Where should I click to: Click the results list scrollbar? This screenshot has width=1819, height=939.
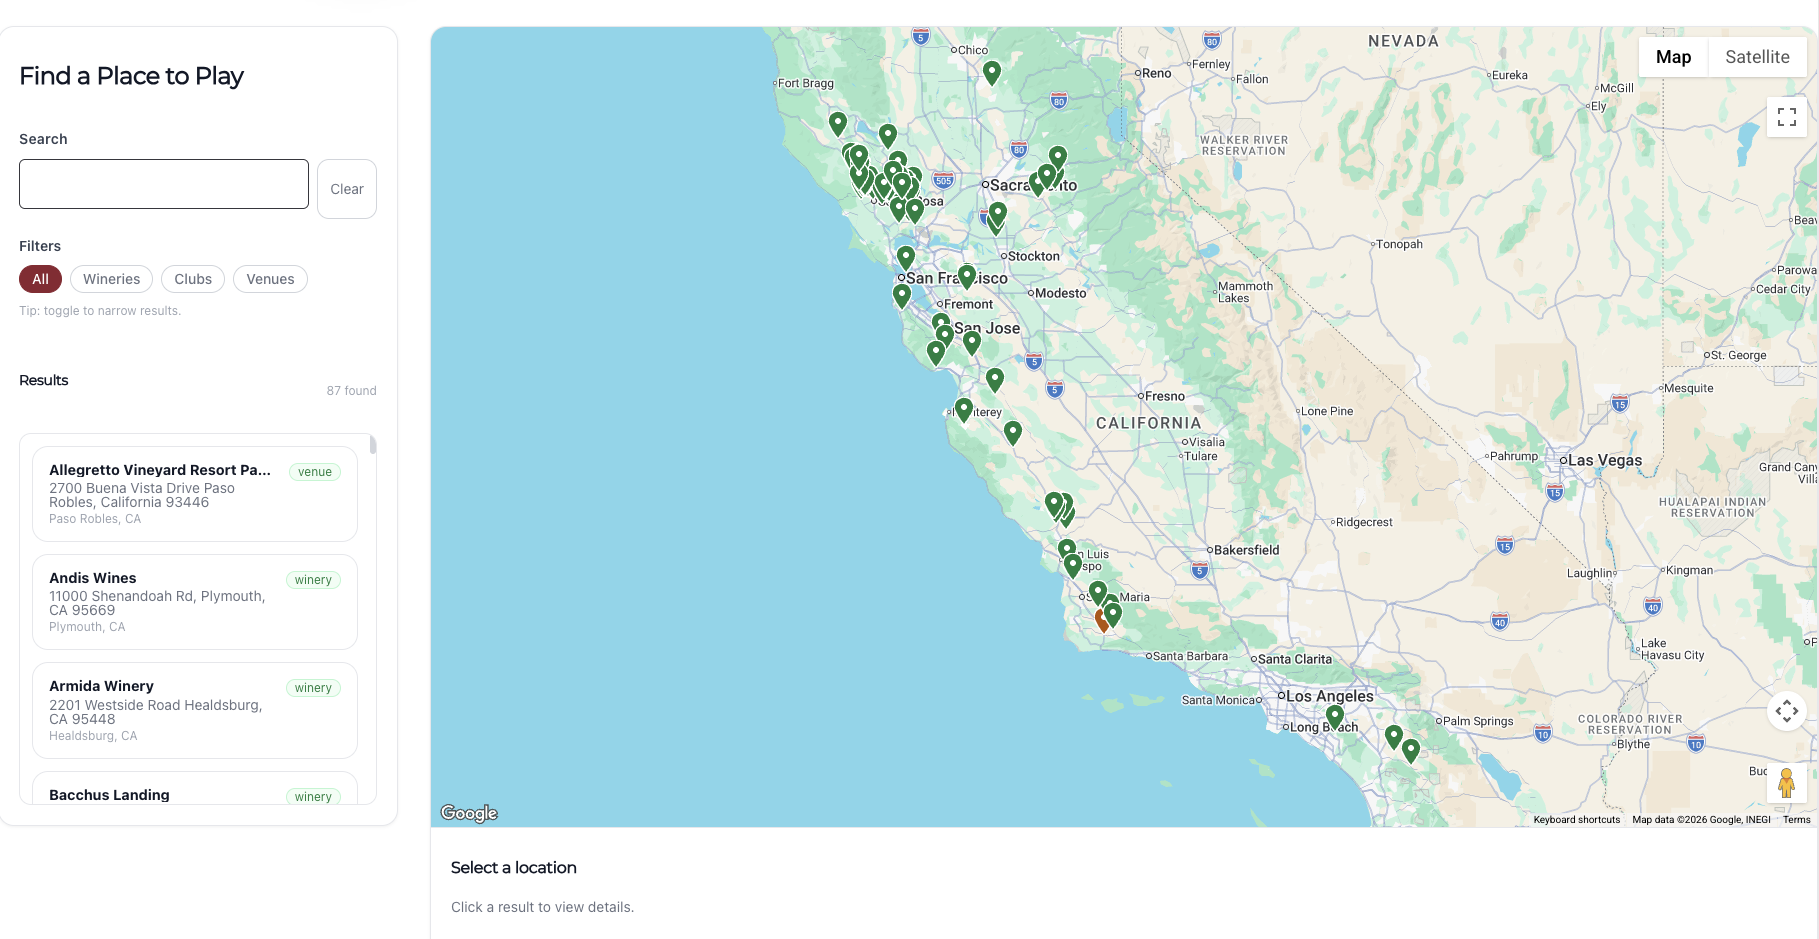tap(373, 445)
